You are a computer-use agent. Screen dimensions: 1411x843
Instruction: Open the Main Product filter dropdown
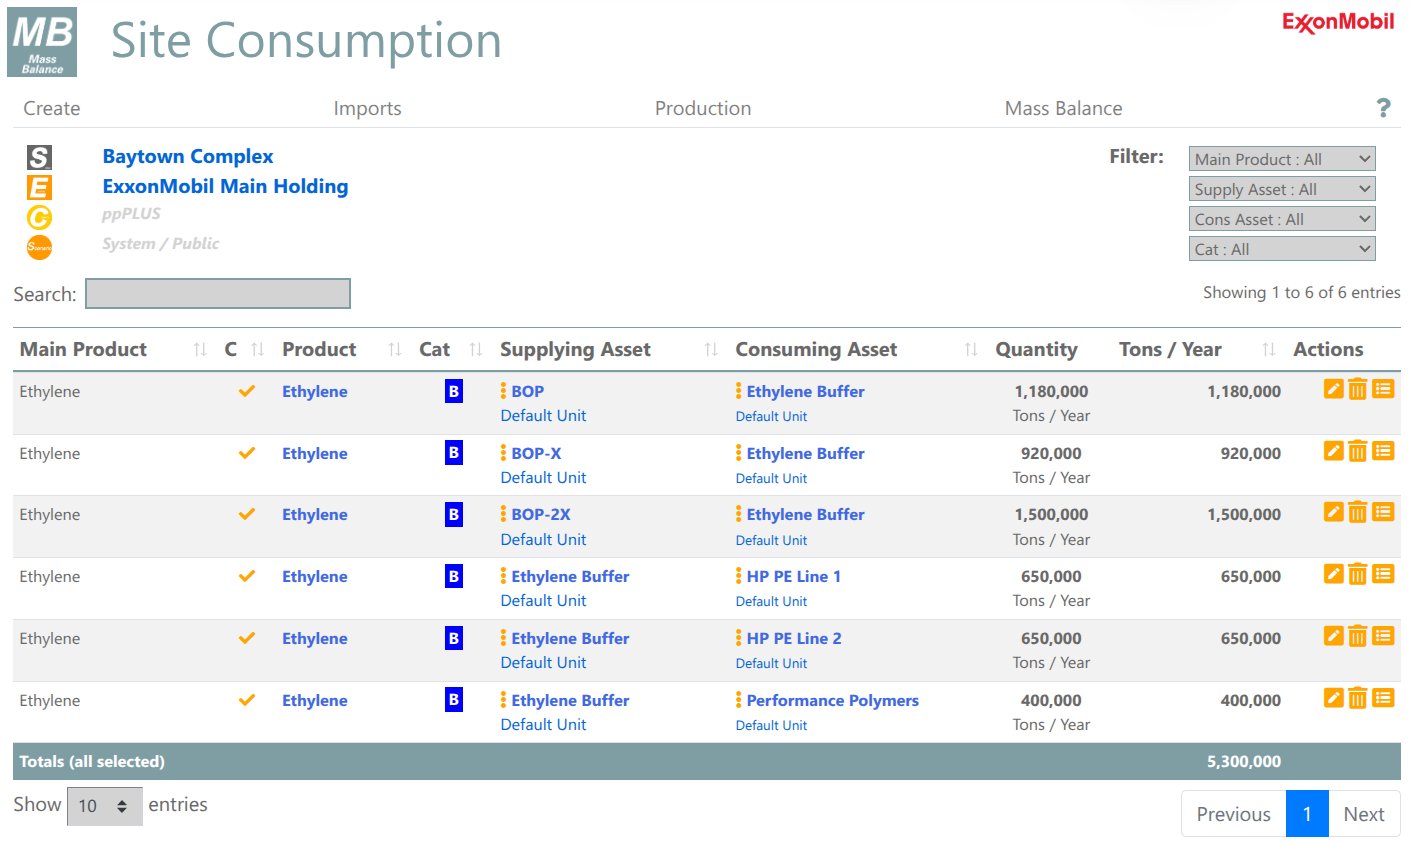(x=1282, y=159)
